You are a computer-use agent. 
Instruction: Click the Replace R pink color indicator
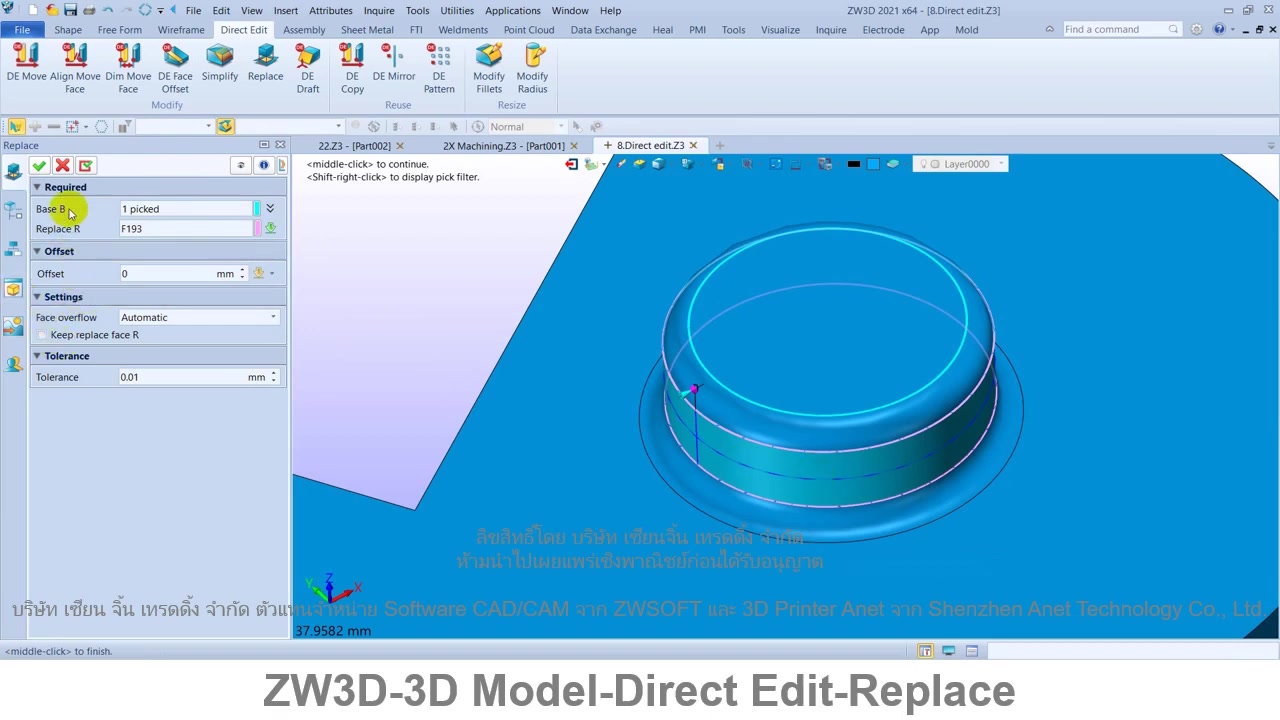point(257,228)
